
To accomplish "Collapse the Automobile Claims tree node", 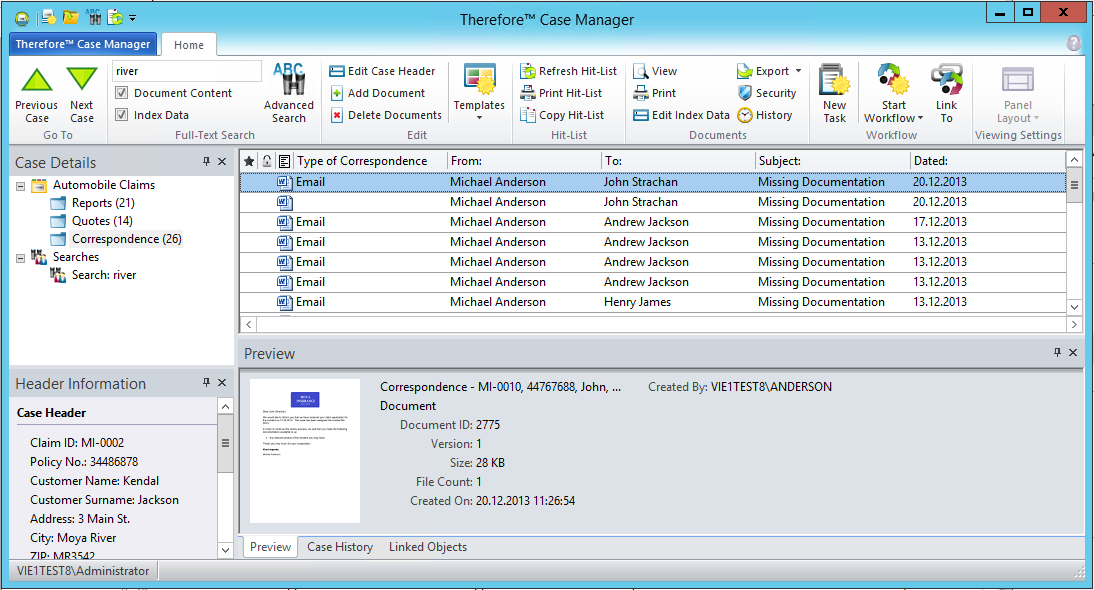I will click(x=21, y=185).
